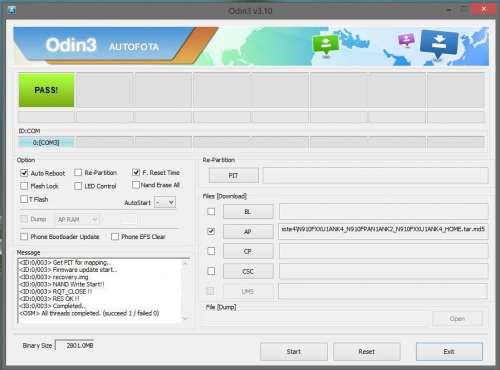
Task: Enable the LED Control checkbox
Action: click(78, 186)
